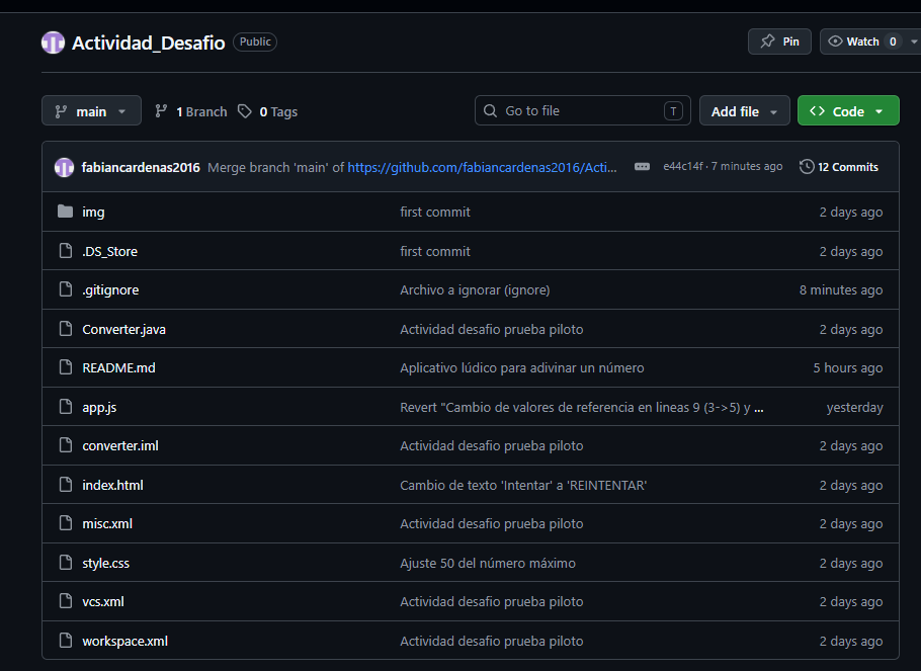Open the misc.xml file

point(107,524)
